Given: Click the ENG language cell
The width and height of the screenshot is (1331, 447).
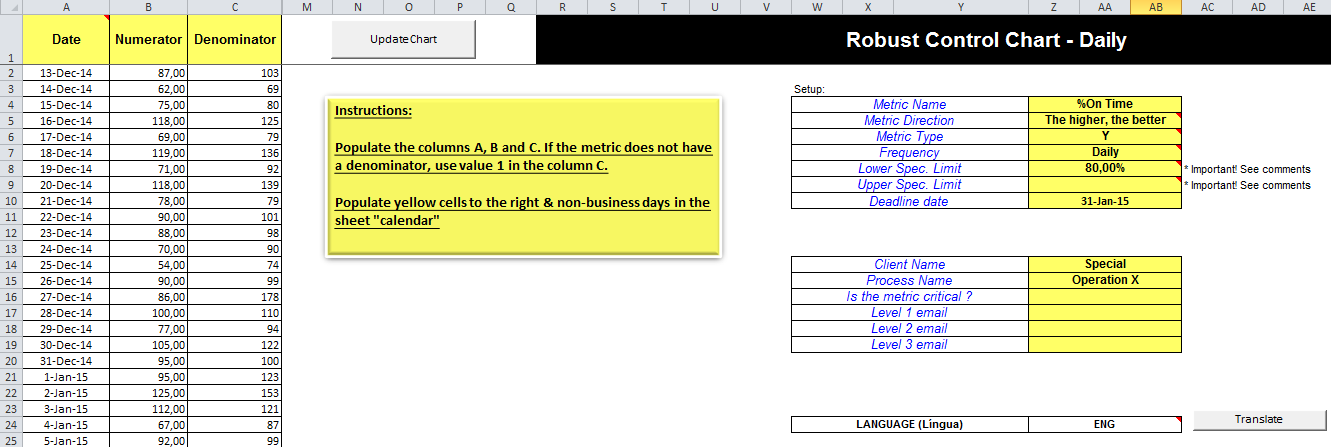Looking at the screenshot, I should coord(1105,424).
